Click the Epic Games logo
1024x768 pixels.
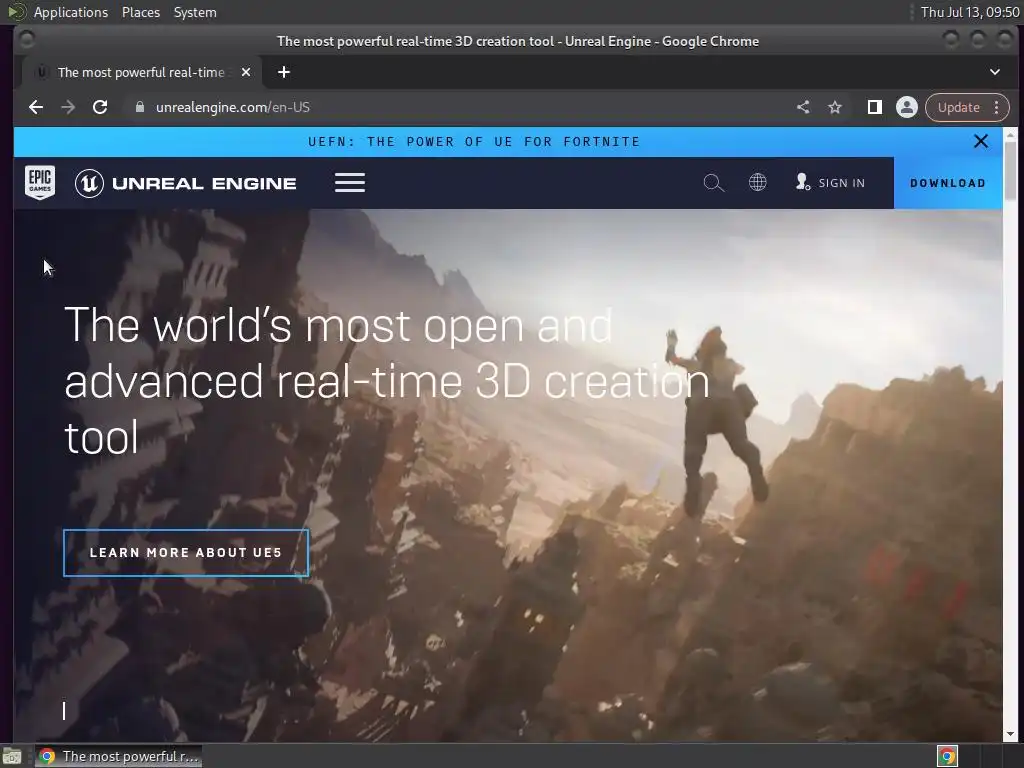coord(40,182)
